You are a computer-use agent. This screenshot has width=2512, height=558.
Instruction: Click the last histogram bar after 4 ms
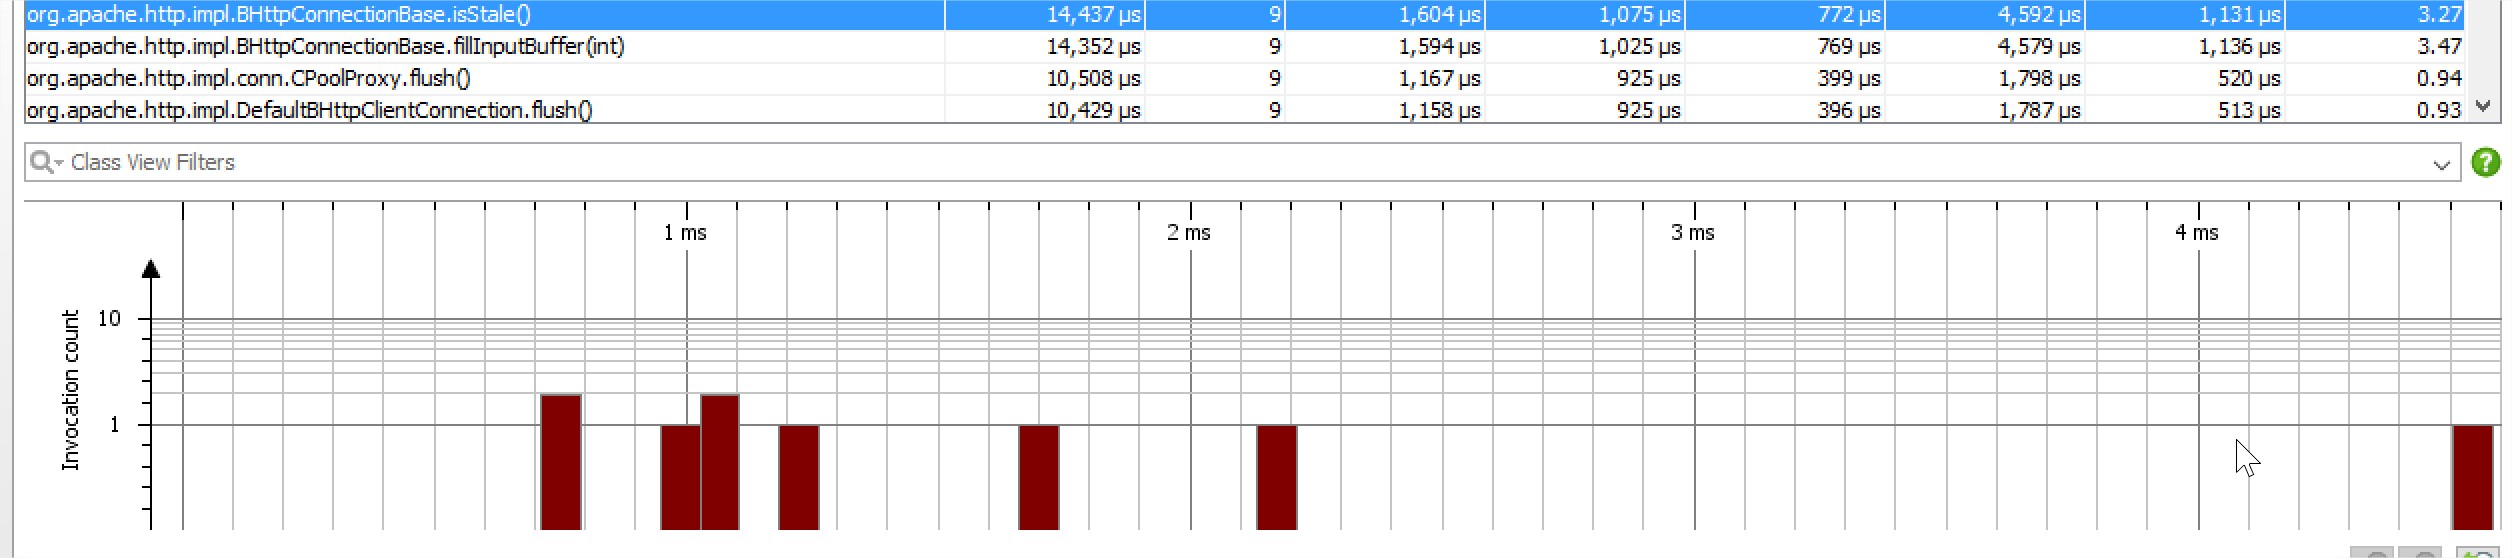click(2473, 477)
